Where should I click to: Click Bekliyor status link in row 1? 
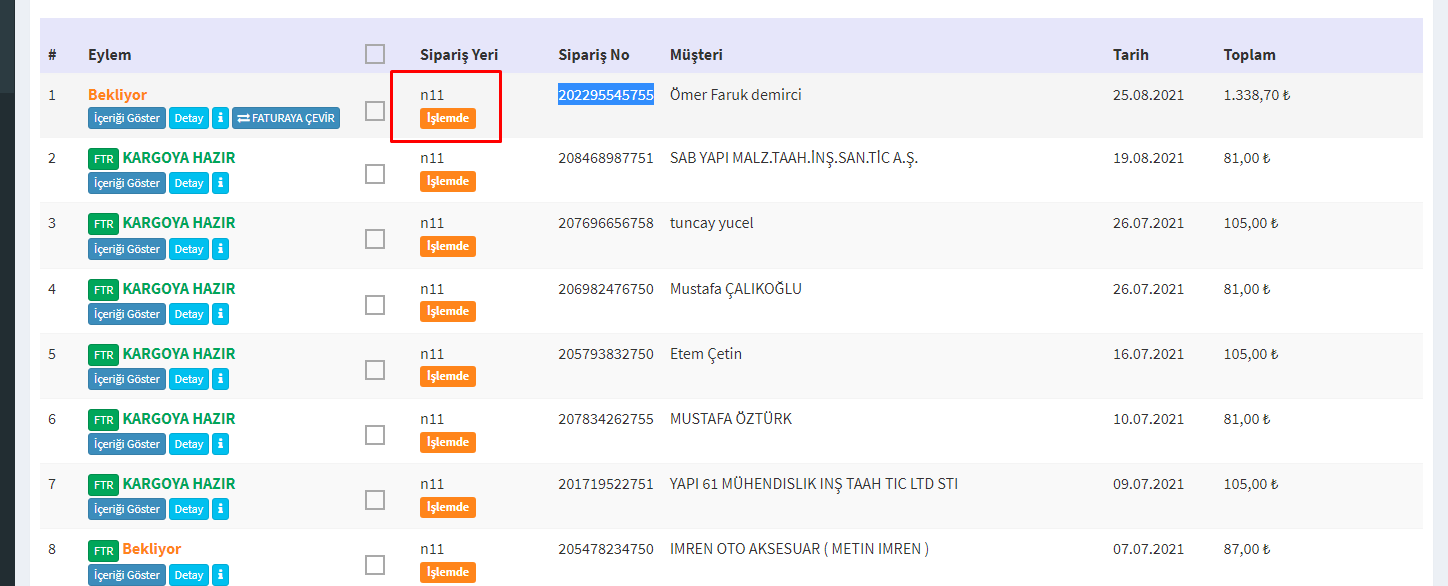pyautogui.click(x=117, y=95)
